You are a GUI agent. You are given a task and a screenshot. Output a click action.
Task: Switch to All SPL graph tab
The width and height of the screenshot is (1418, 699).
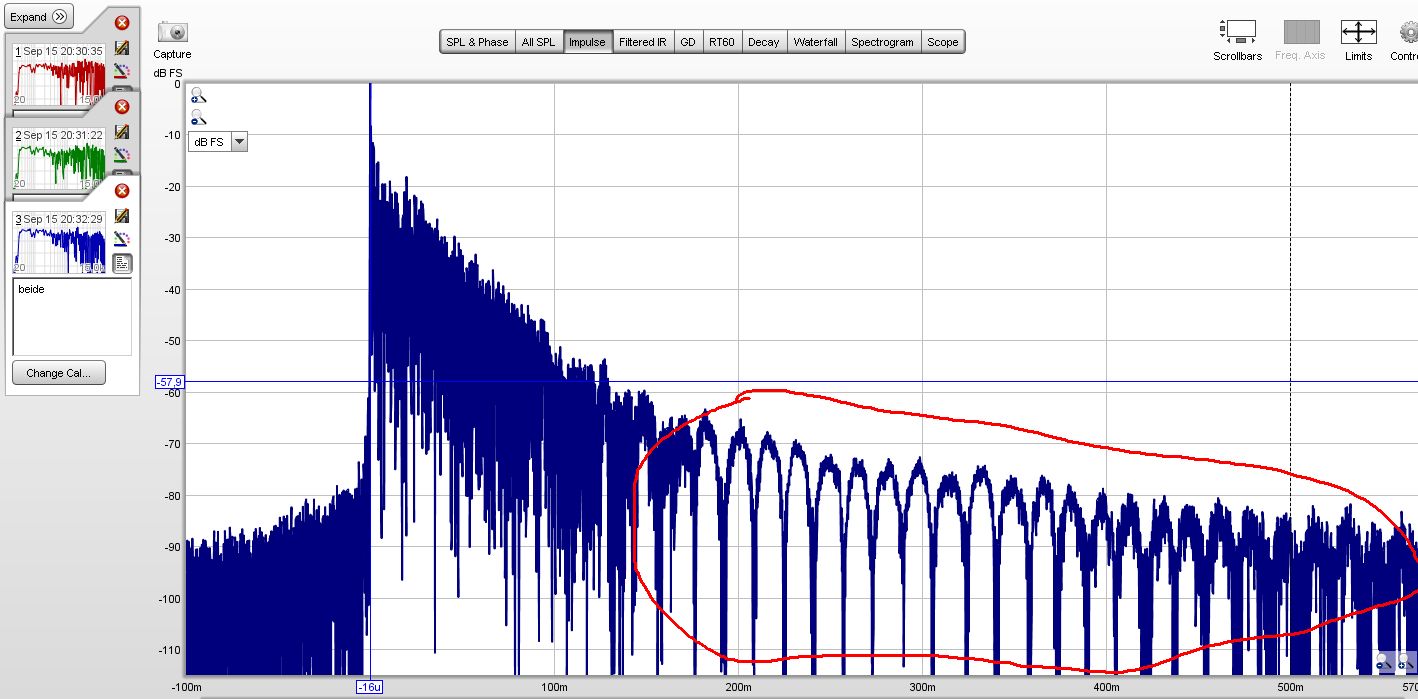point(538,42)
